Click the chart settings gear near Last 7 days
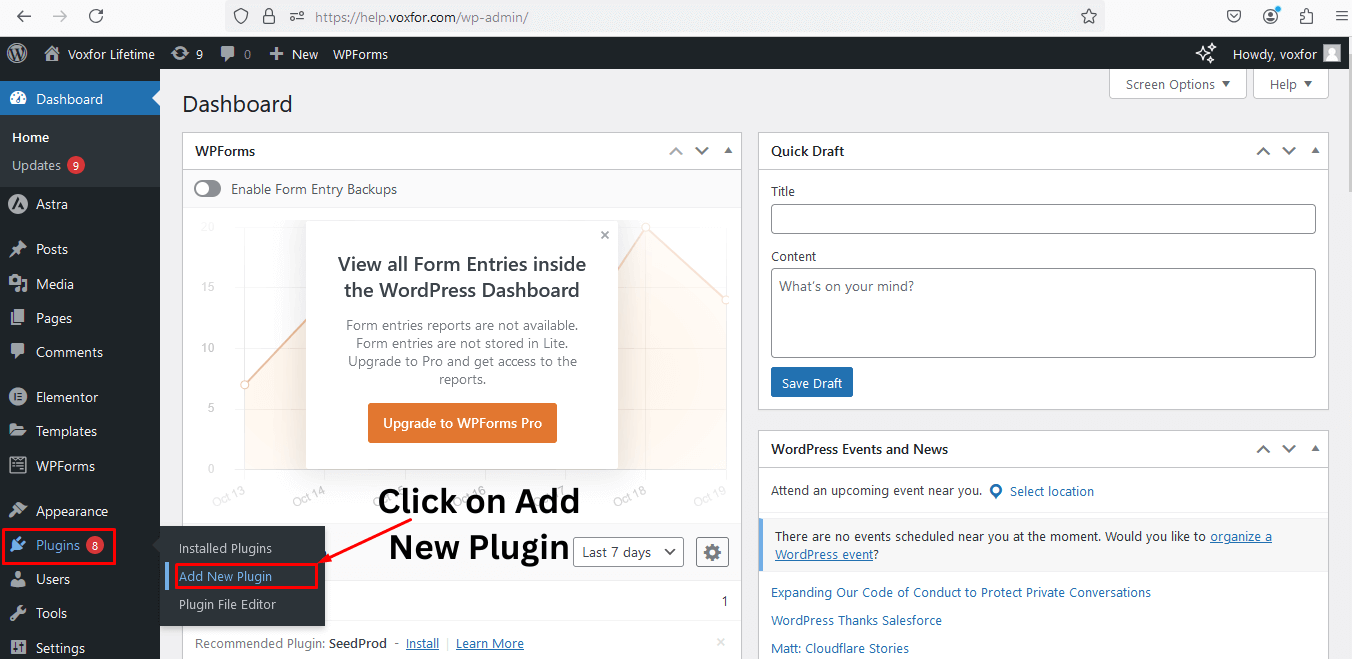This screenshot has width=1352, height=659. coord(712,551)
